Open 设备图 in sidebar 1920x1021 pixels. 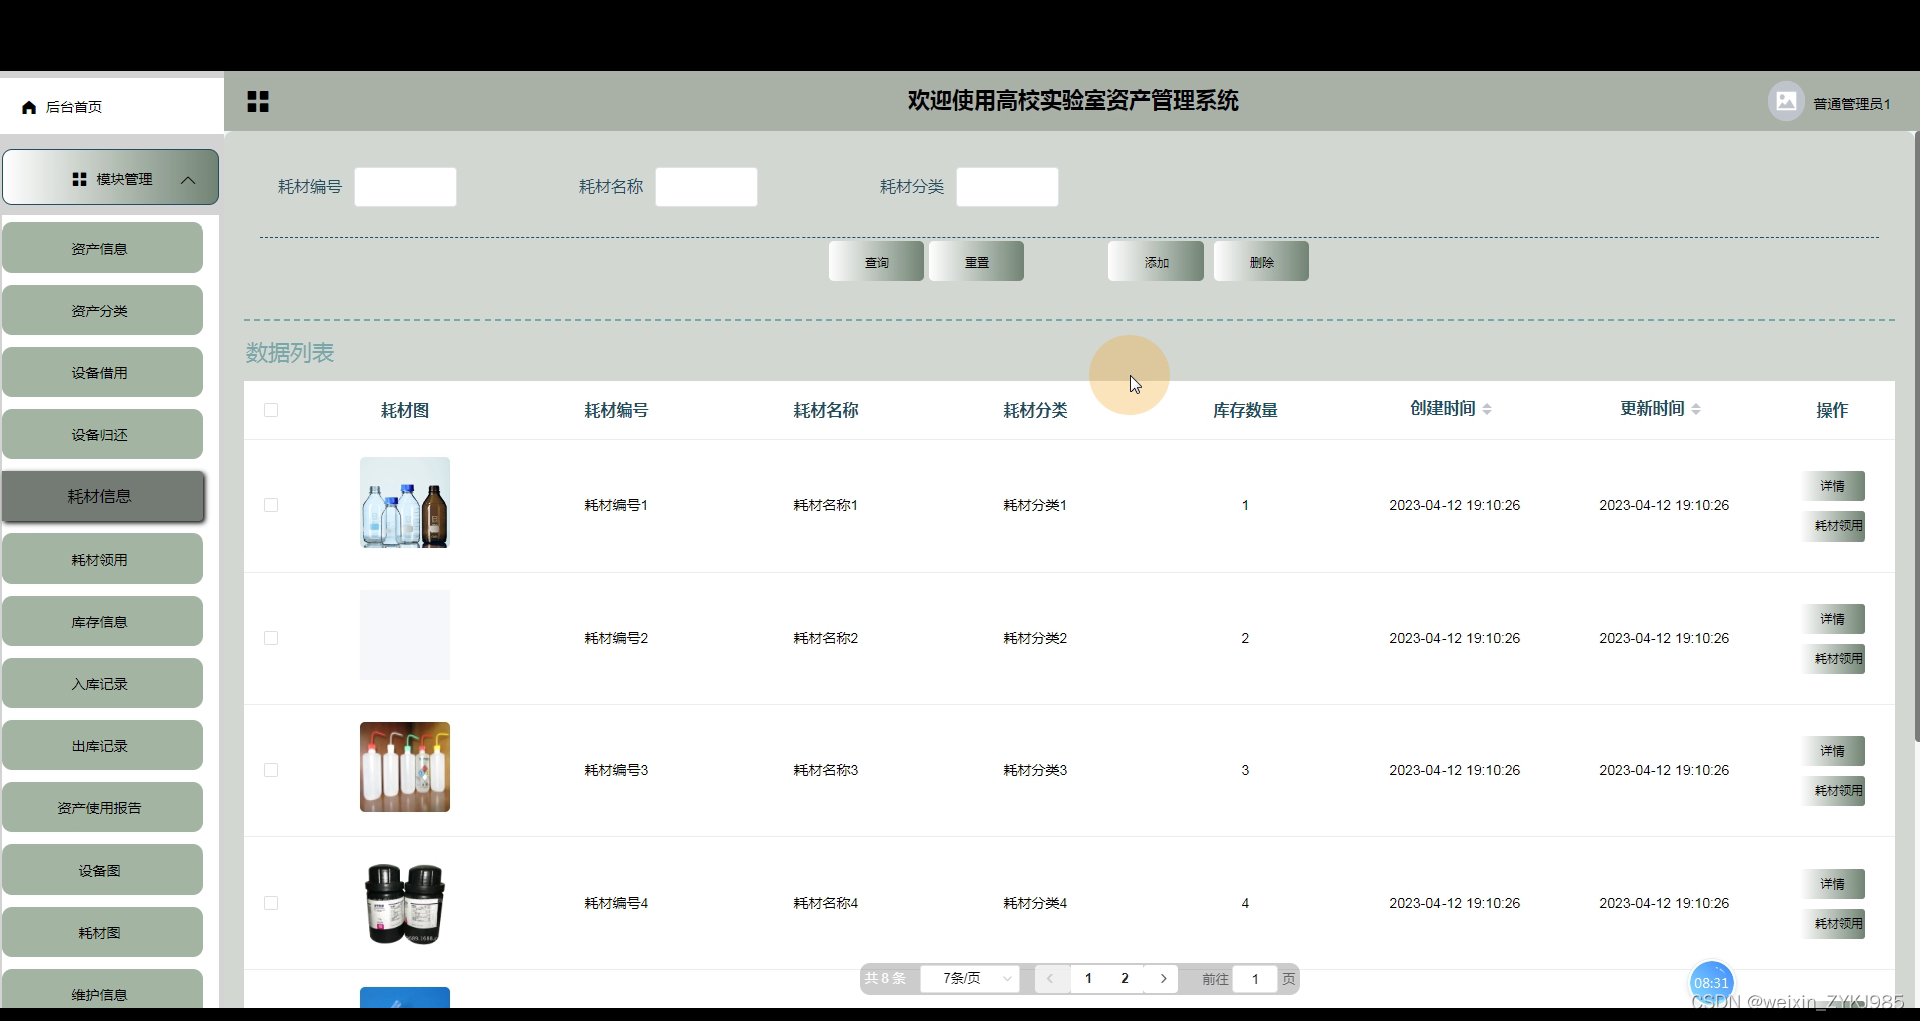[x=102, y=870]
